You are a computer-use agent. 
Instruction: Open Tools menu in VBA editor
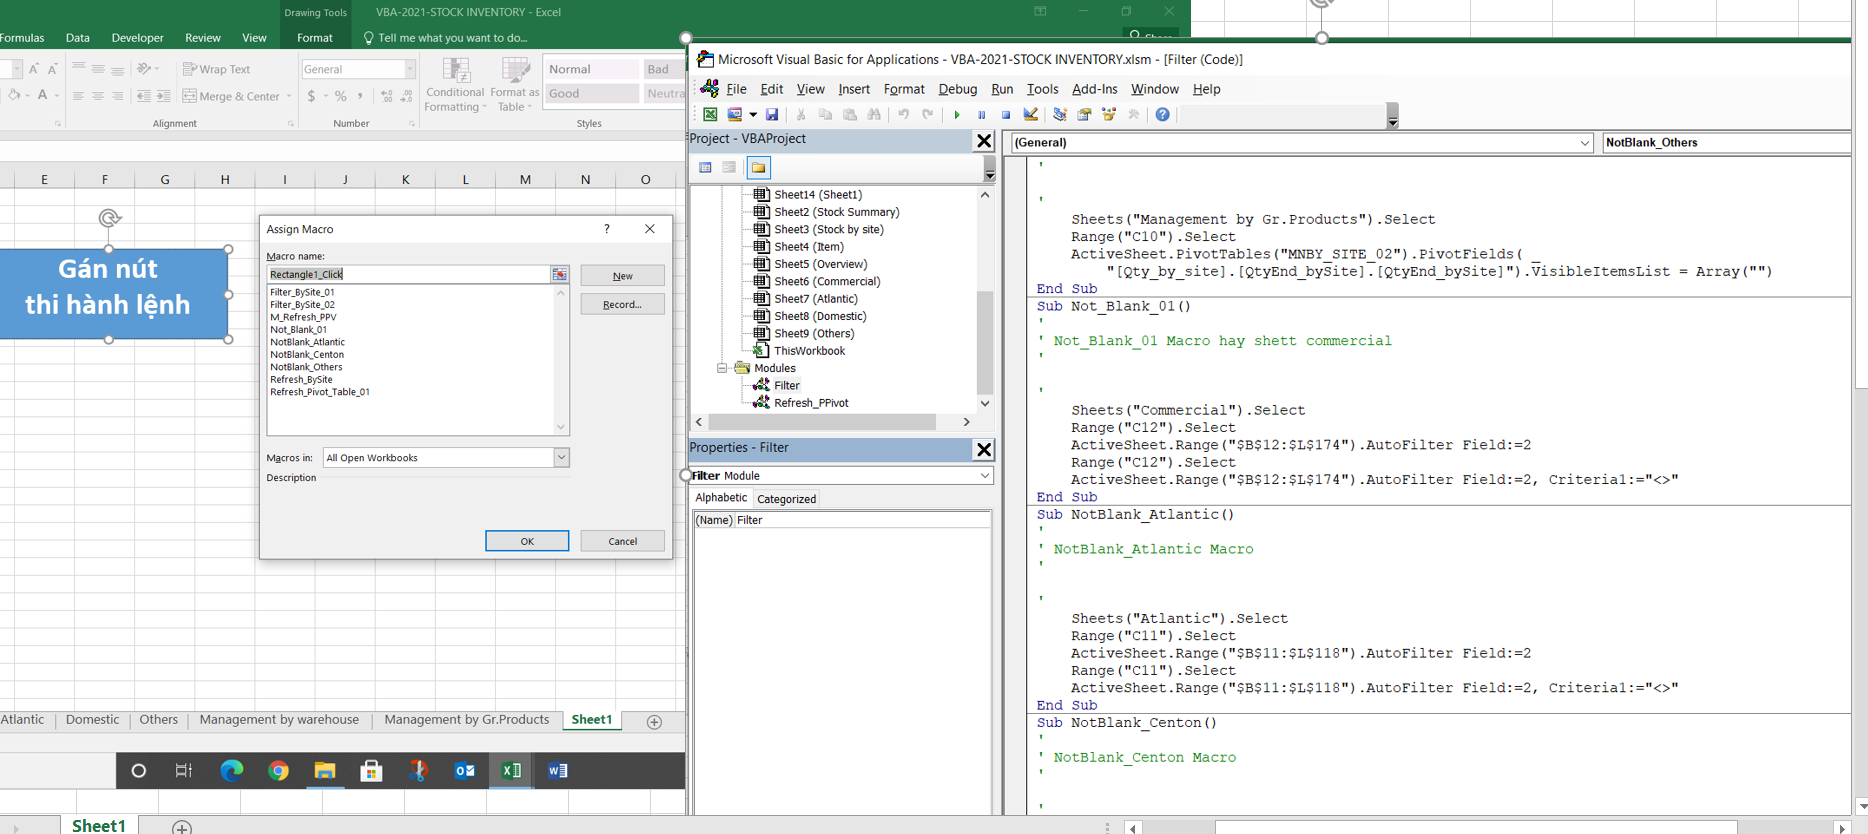coord(1042,89)
